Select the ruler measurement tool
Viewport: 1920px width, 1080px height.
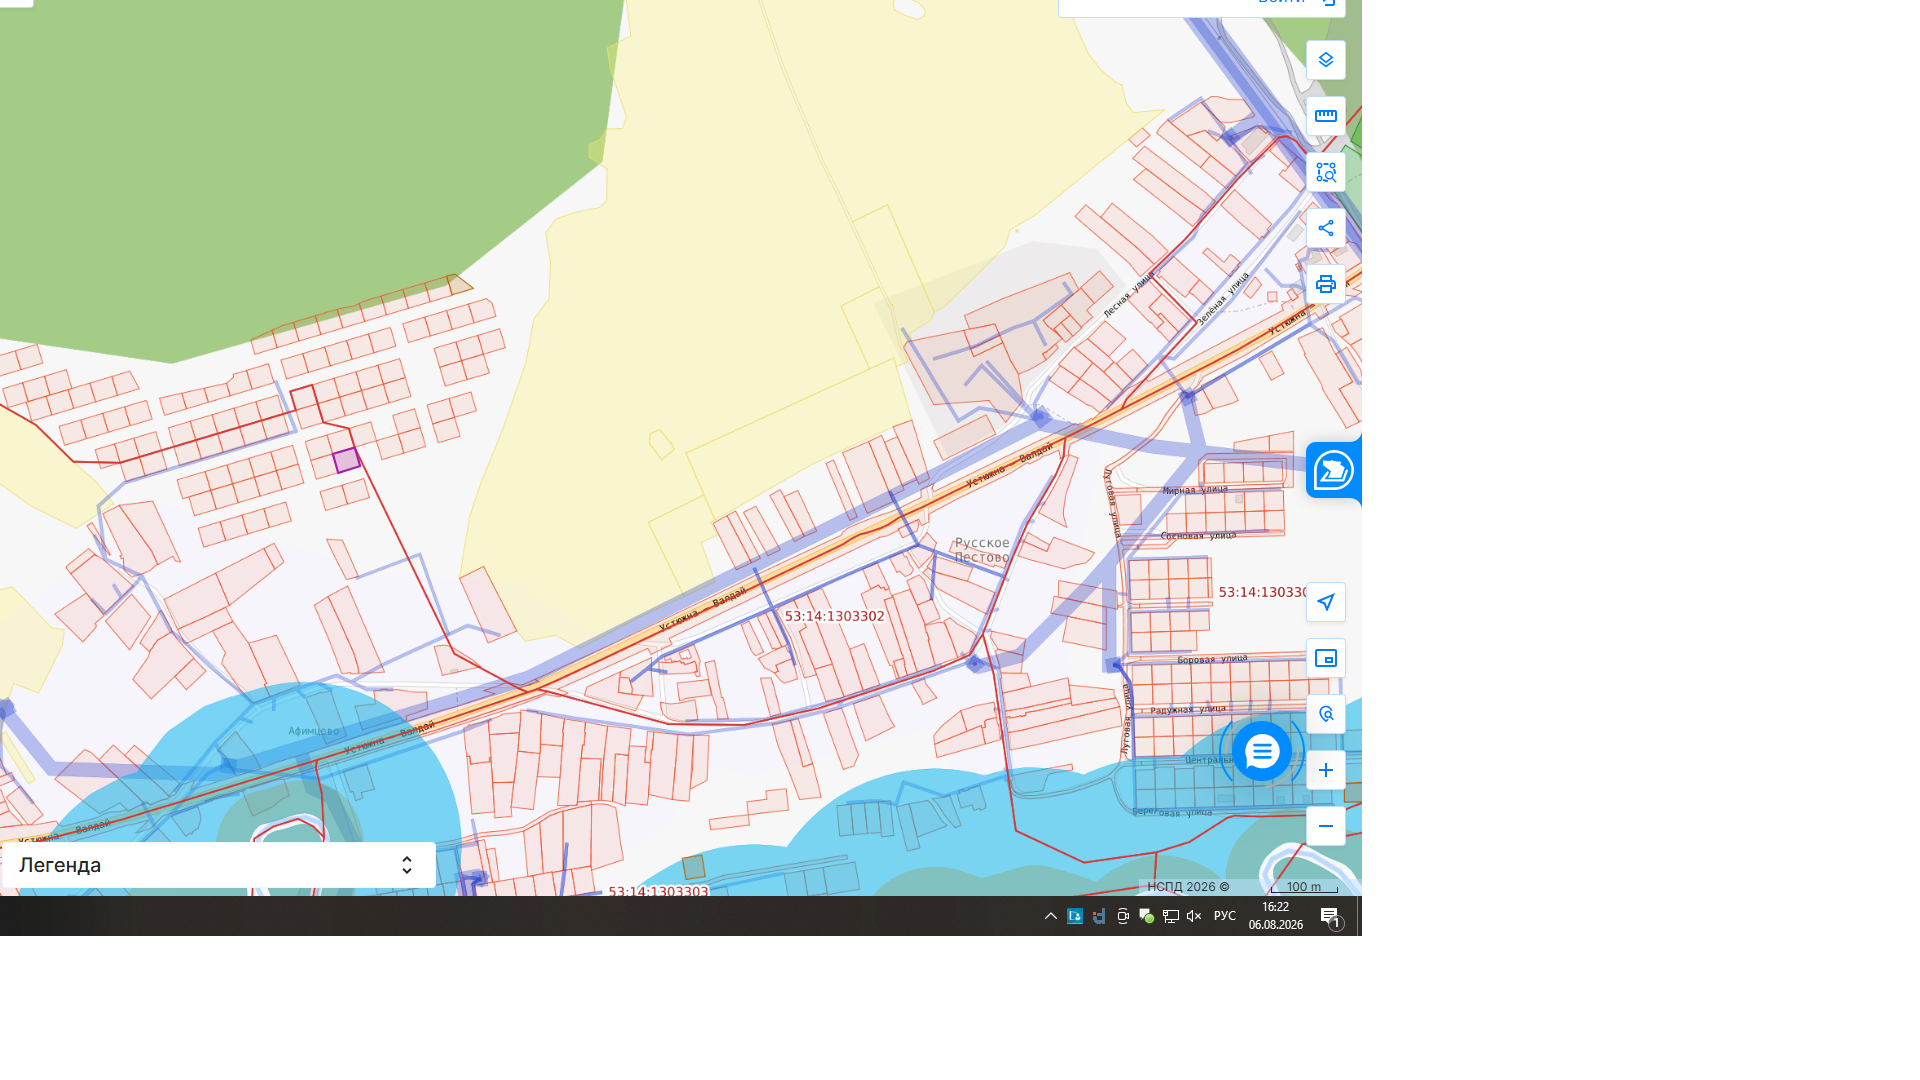coord(1325,116)
